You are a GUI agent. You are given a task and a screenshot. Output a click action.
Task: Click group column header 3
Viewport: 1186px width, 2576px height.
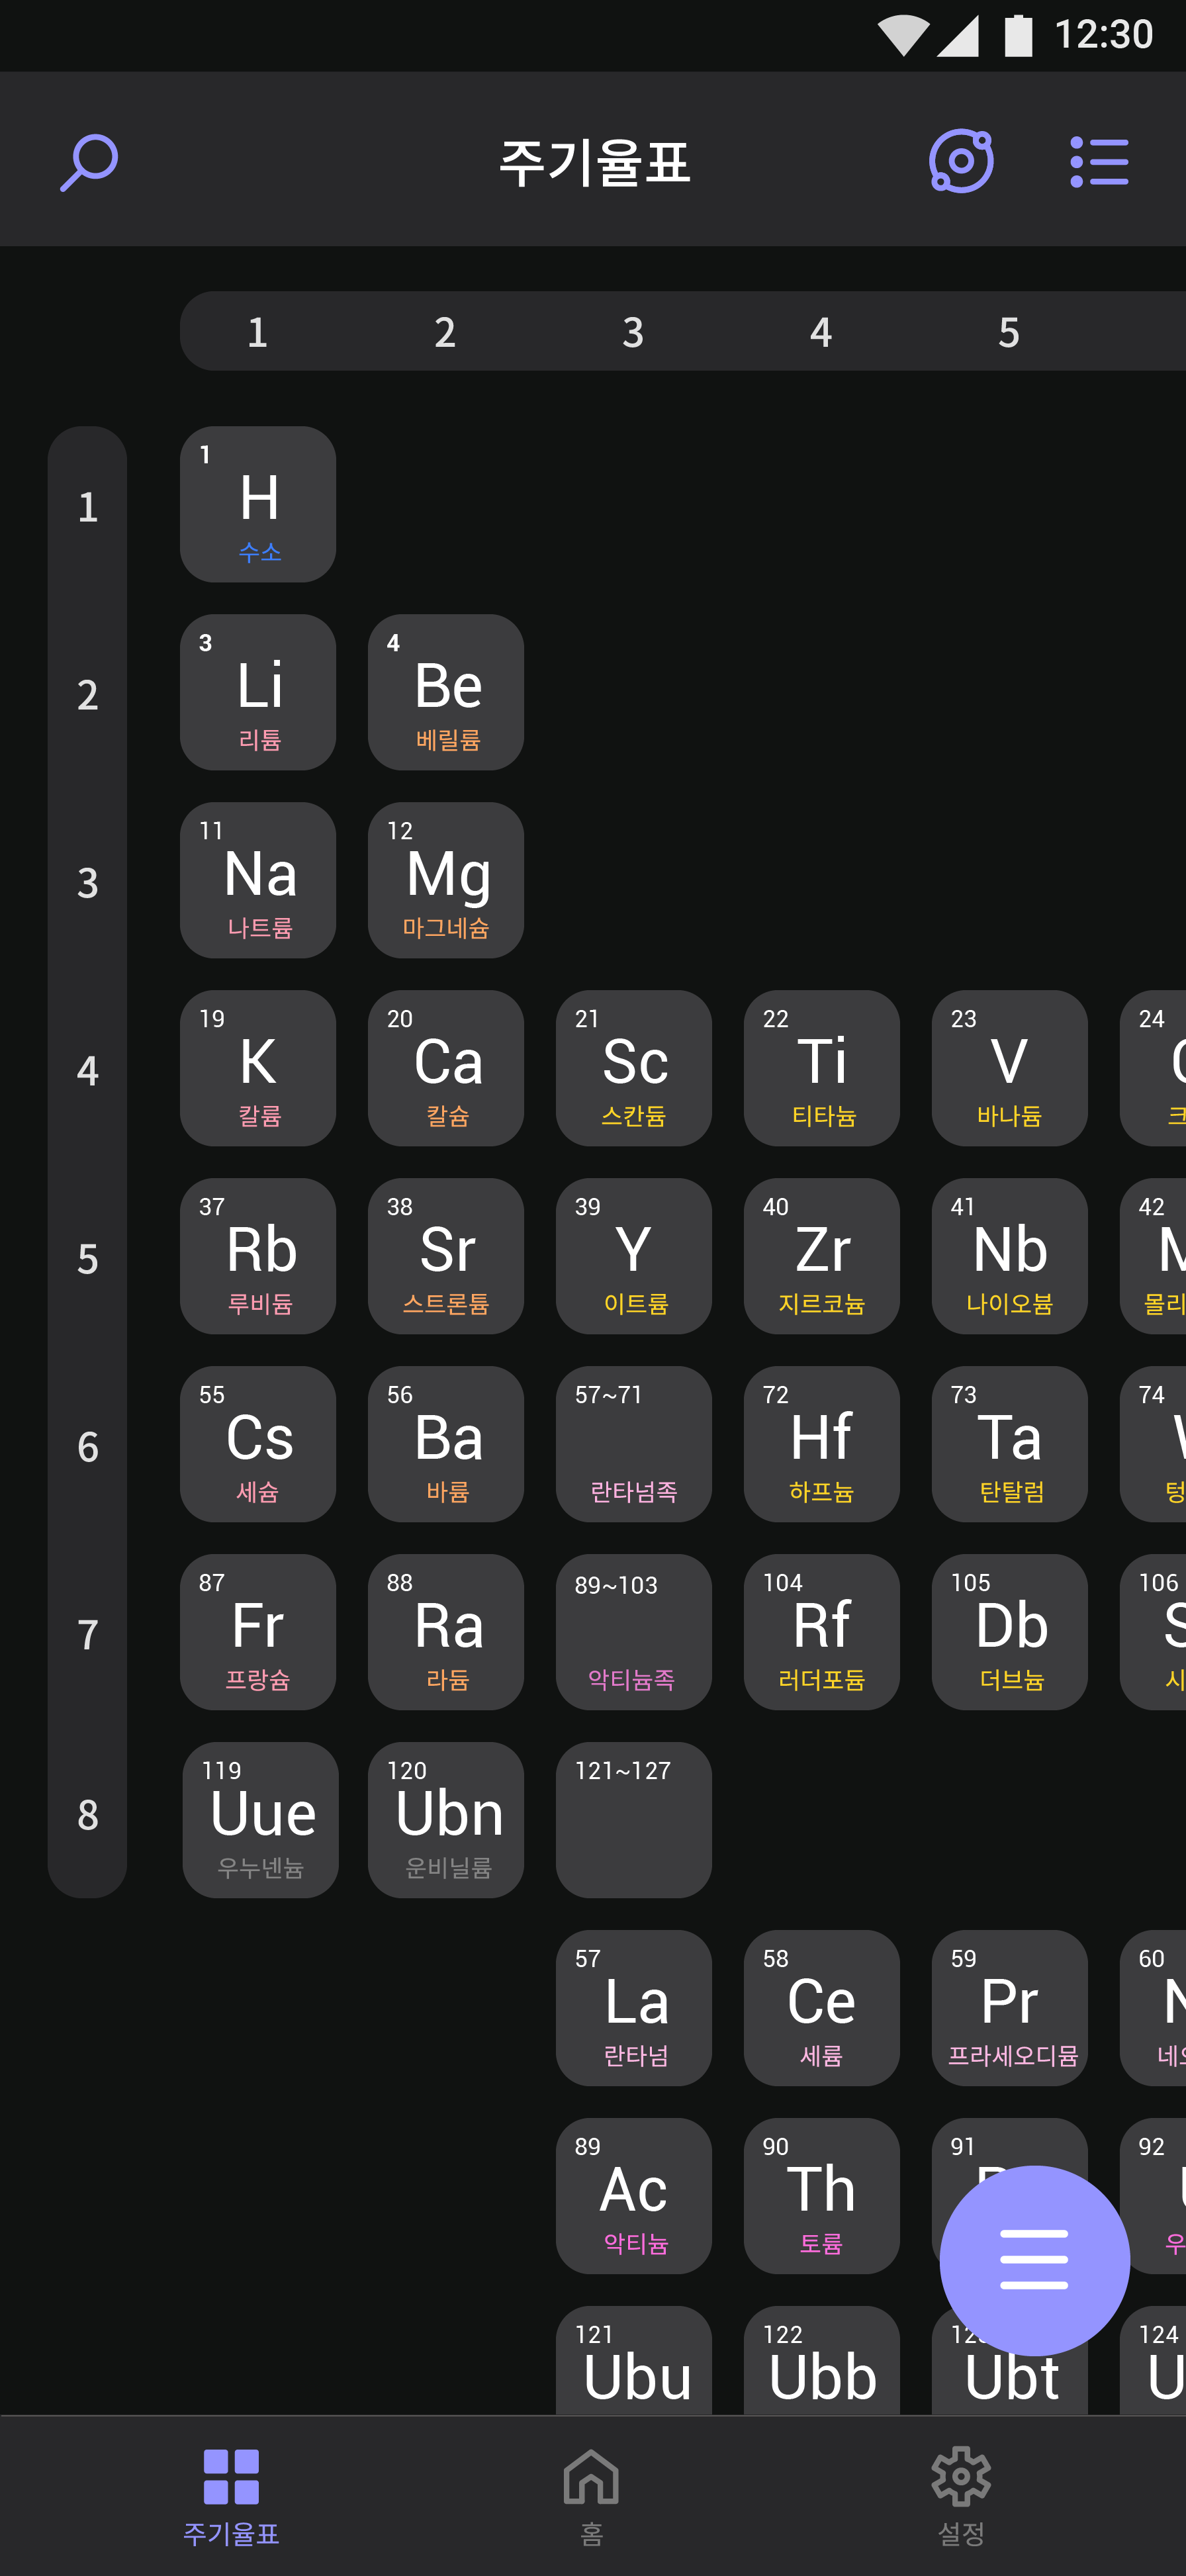pos(634,332)
